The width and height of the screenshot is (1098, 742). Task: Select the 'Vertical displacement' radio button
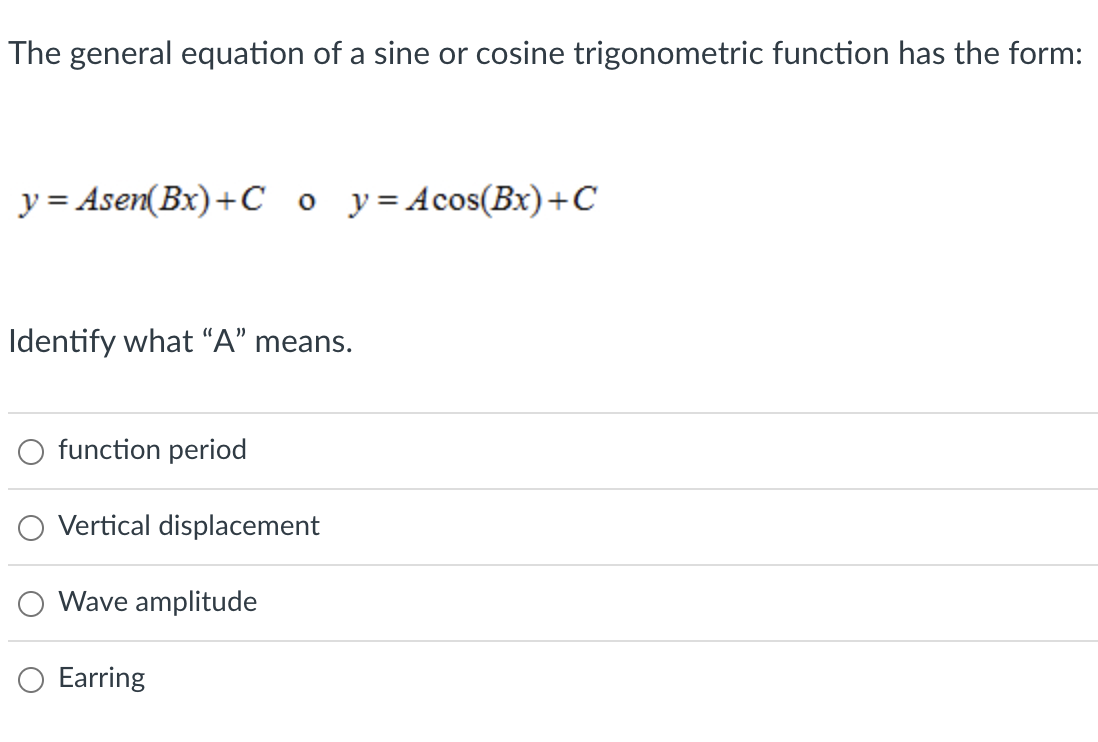(x=30, y=527)
